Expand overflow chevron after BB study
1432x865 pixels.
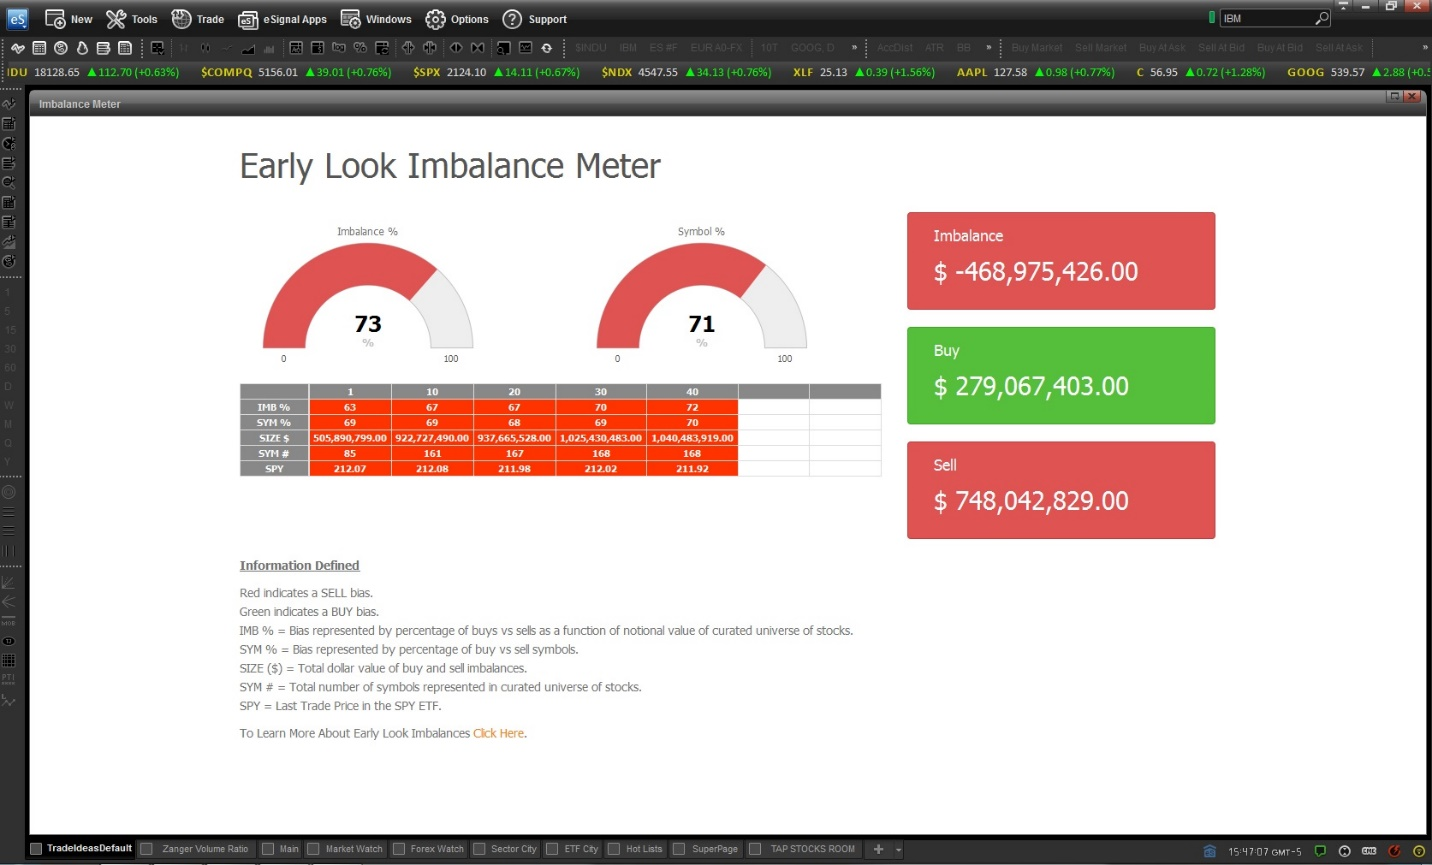989,47
